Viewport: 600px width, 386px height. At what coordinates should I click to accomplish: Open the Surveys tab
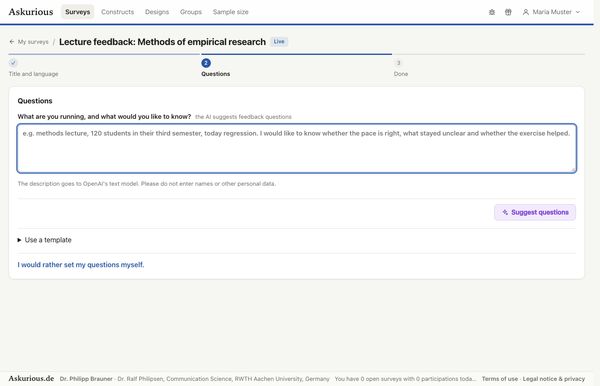(78, 12)
